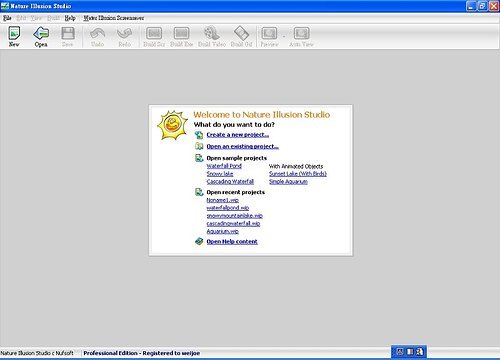Image resolution: width=500 pixels, height=360 pixels.
Task: Click the icon beside Open an existing project
Action: [199, 146]
